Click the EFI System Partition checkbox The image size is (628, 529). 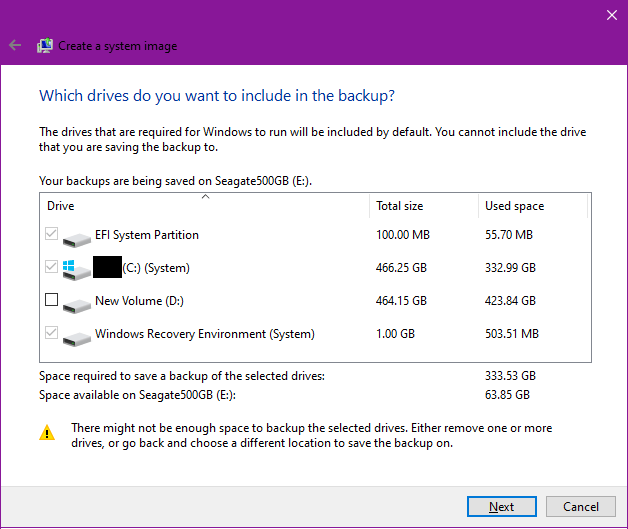tap(52, 235)
